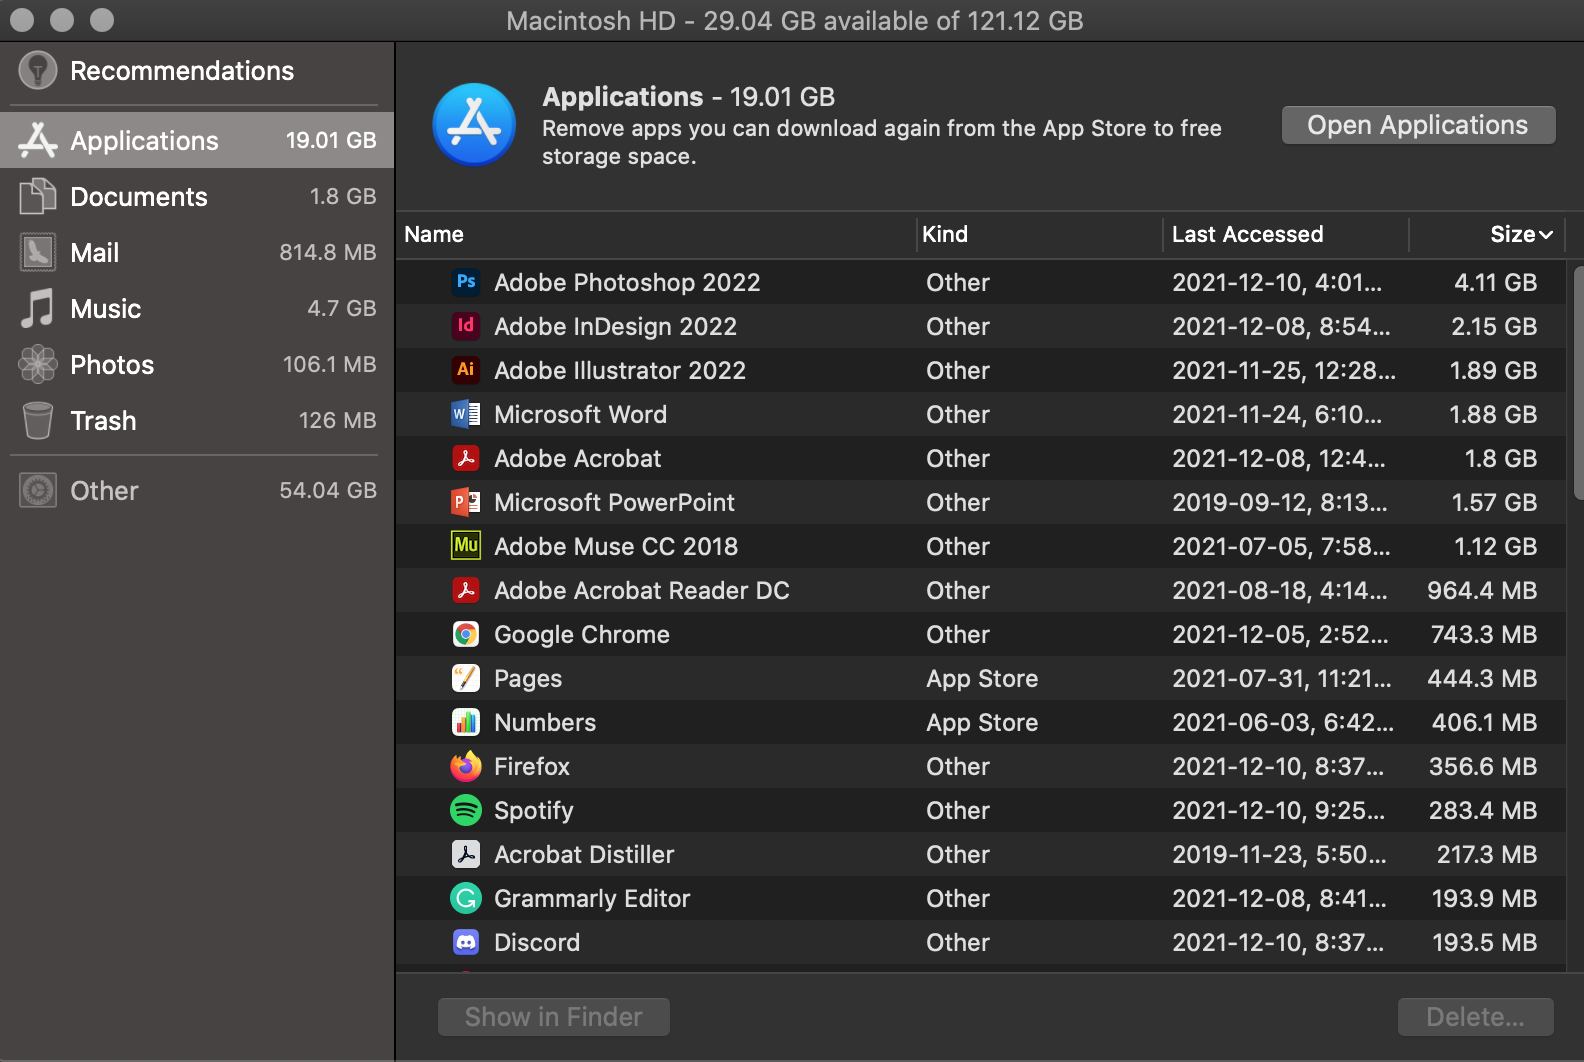Viewport: 1584px width, 1062px height.
Task: Sort the list by the Size column
Action: (x=1486, y=235)
